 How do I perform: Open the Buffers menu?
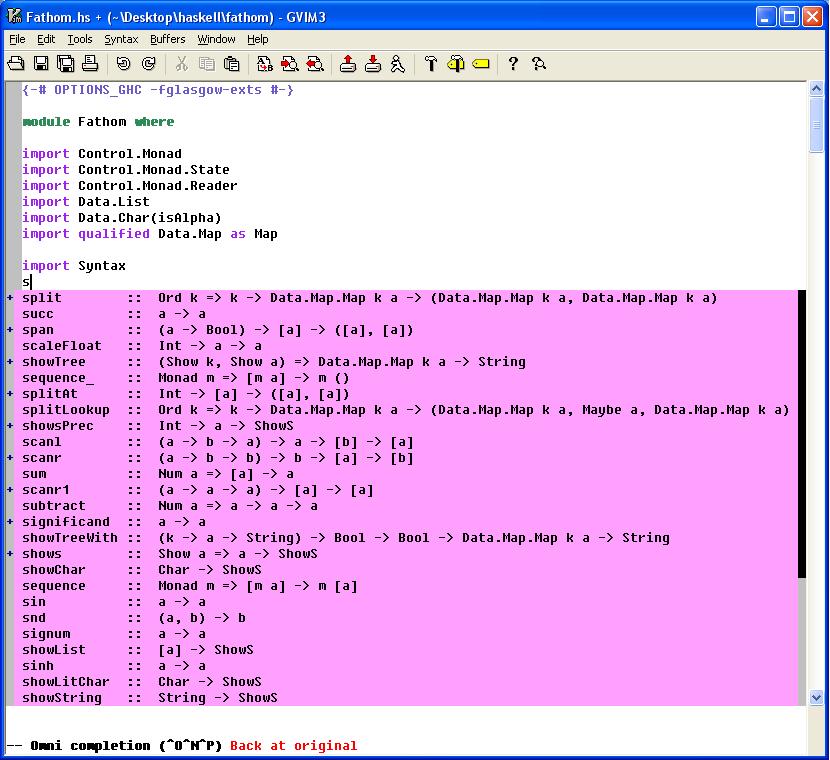coord(166,39)
